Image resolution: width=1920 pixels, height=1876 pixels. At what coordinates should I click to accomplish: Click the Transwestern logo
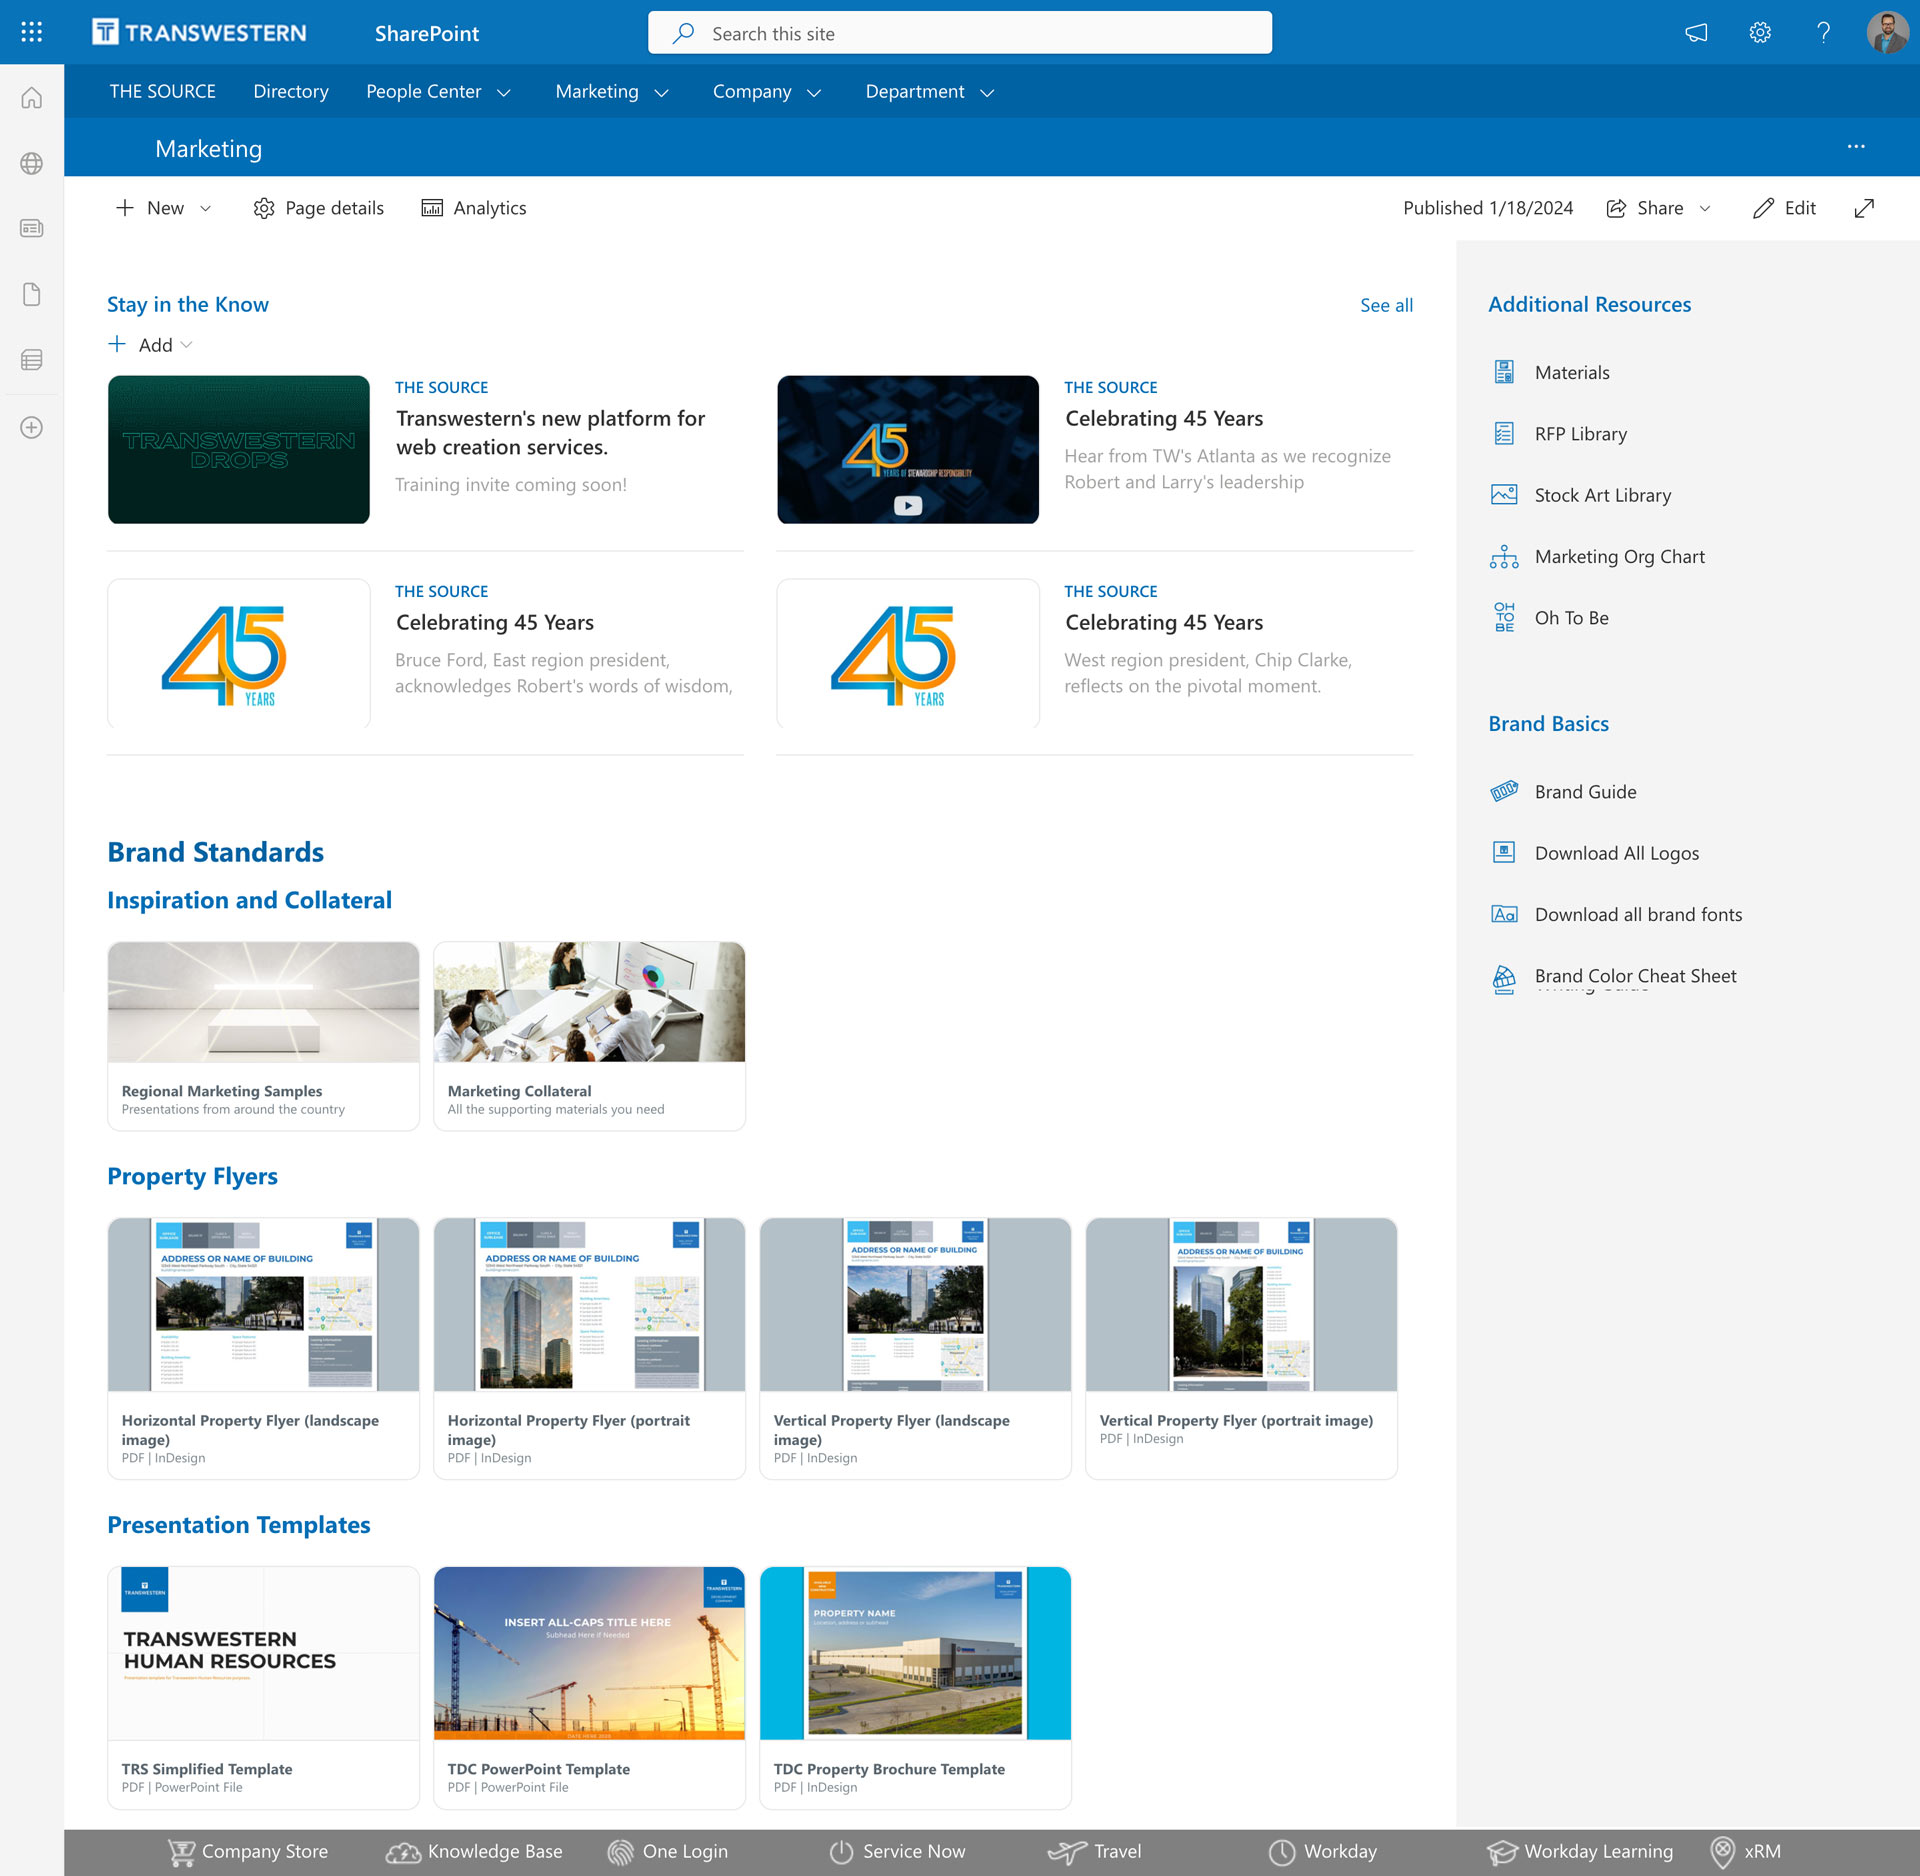[199, 33]
